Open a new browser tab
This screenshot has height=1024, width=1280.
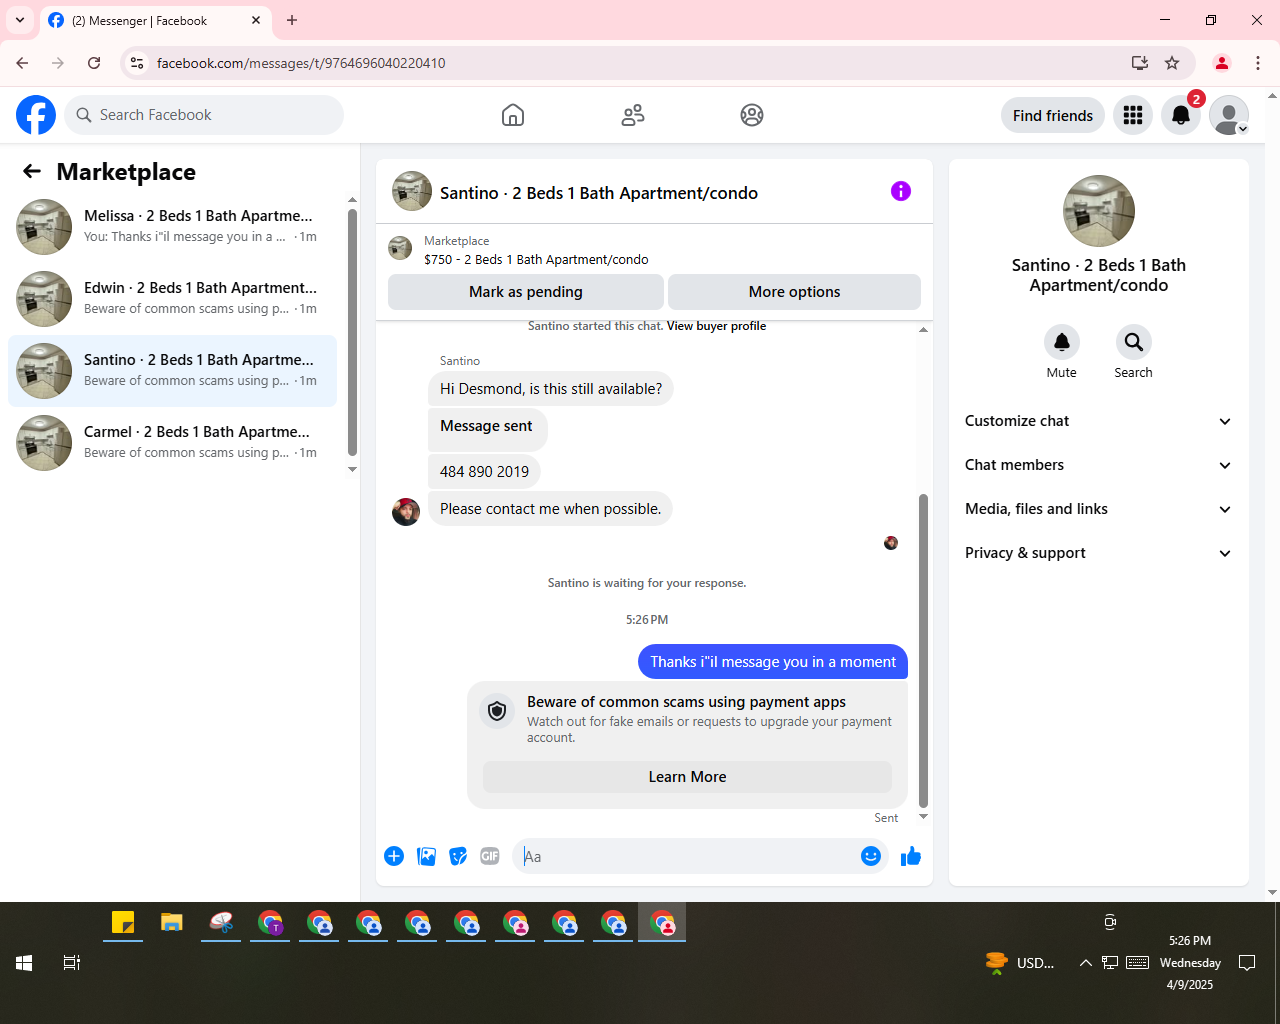coord(292,20)
